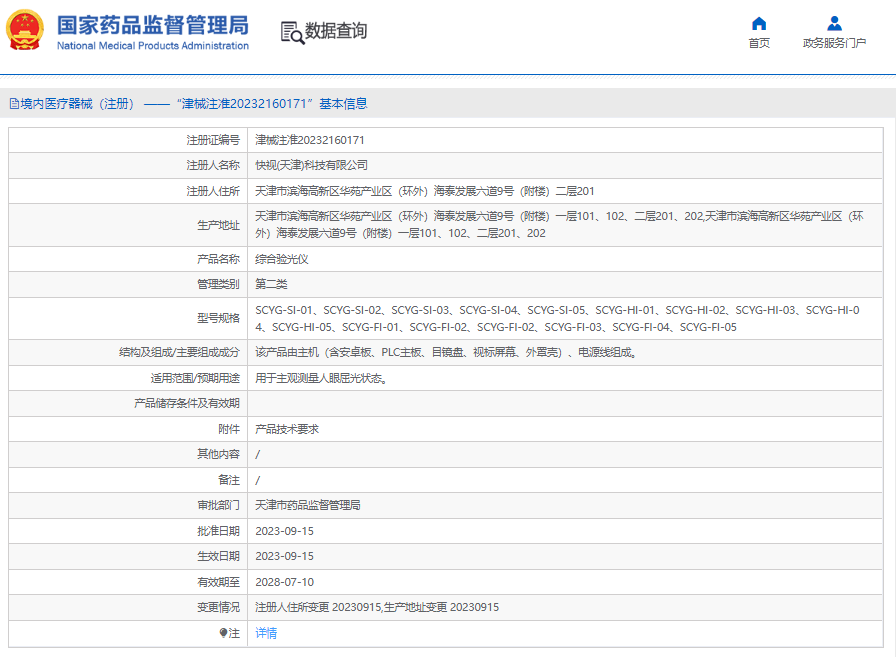Viewport: 896px width, 657px height.
Task: Click National Medical Products Administration text
Action: coord(153,46)
